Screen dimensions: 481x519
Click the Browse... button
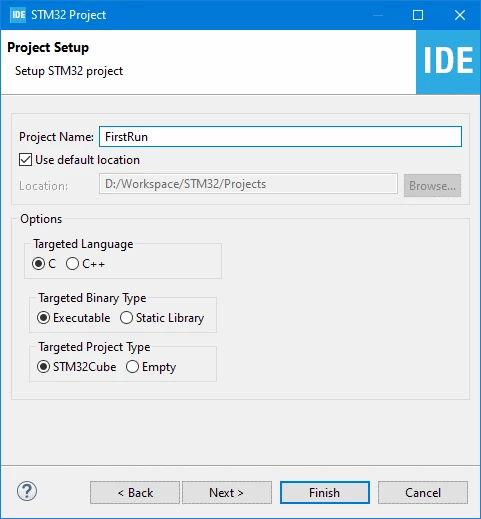432,185
